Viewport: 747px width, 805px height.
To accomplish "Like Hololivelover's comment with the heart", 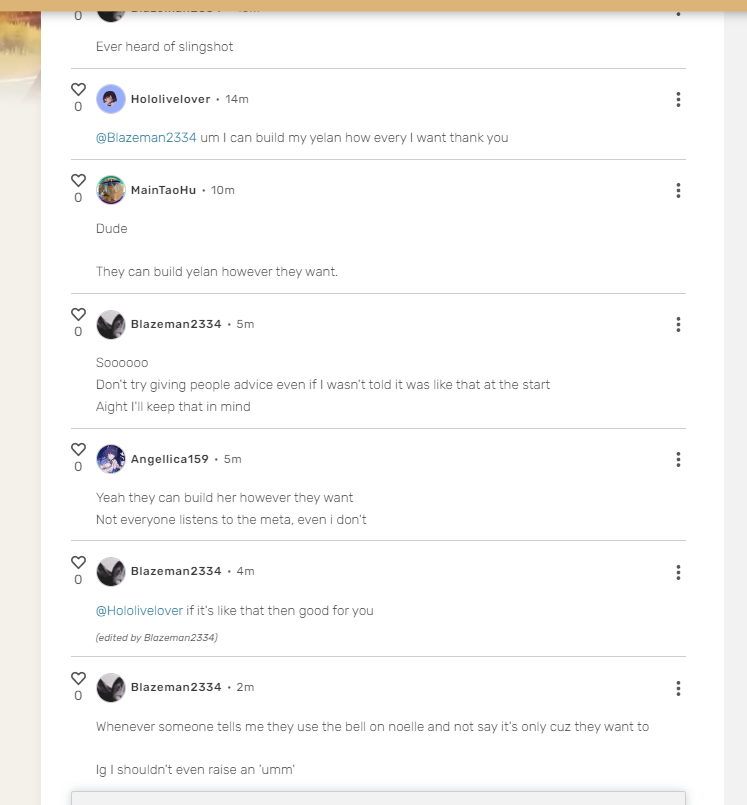I will point(78,90).
